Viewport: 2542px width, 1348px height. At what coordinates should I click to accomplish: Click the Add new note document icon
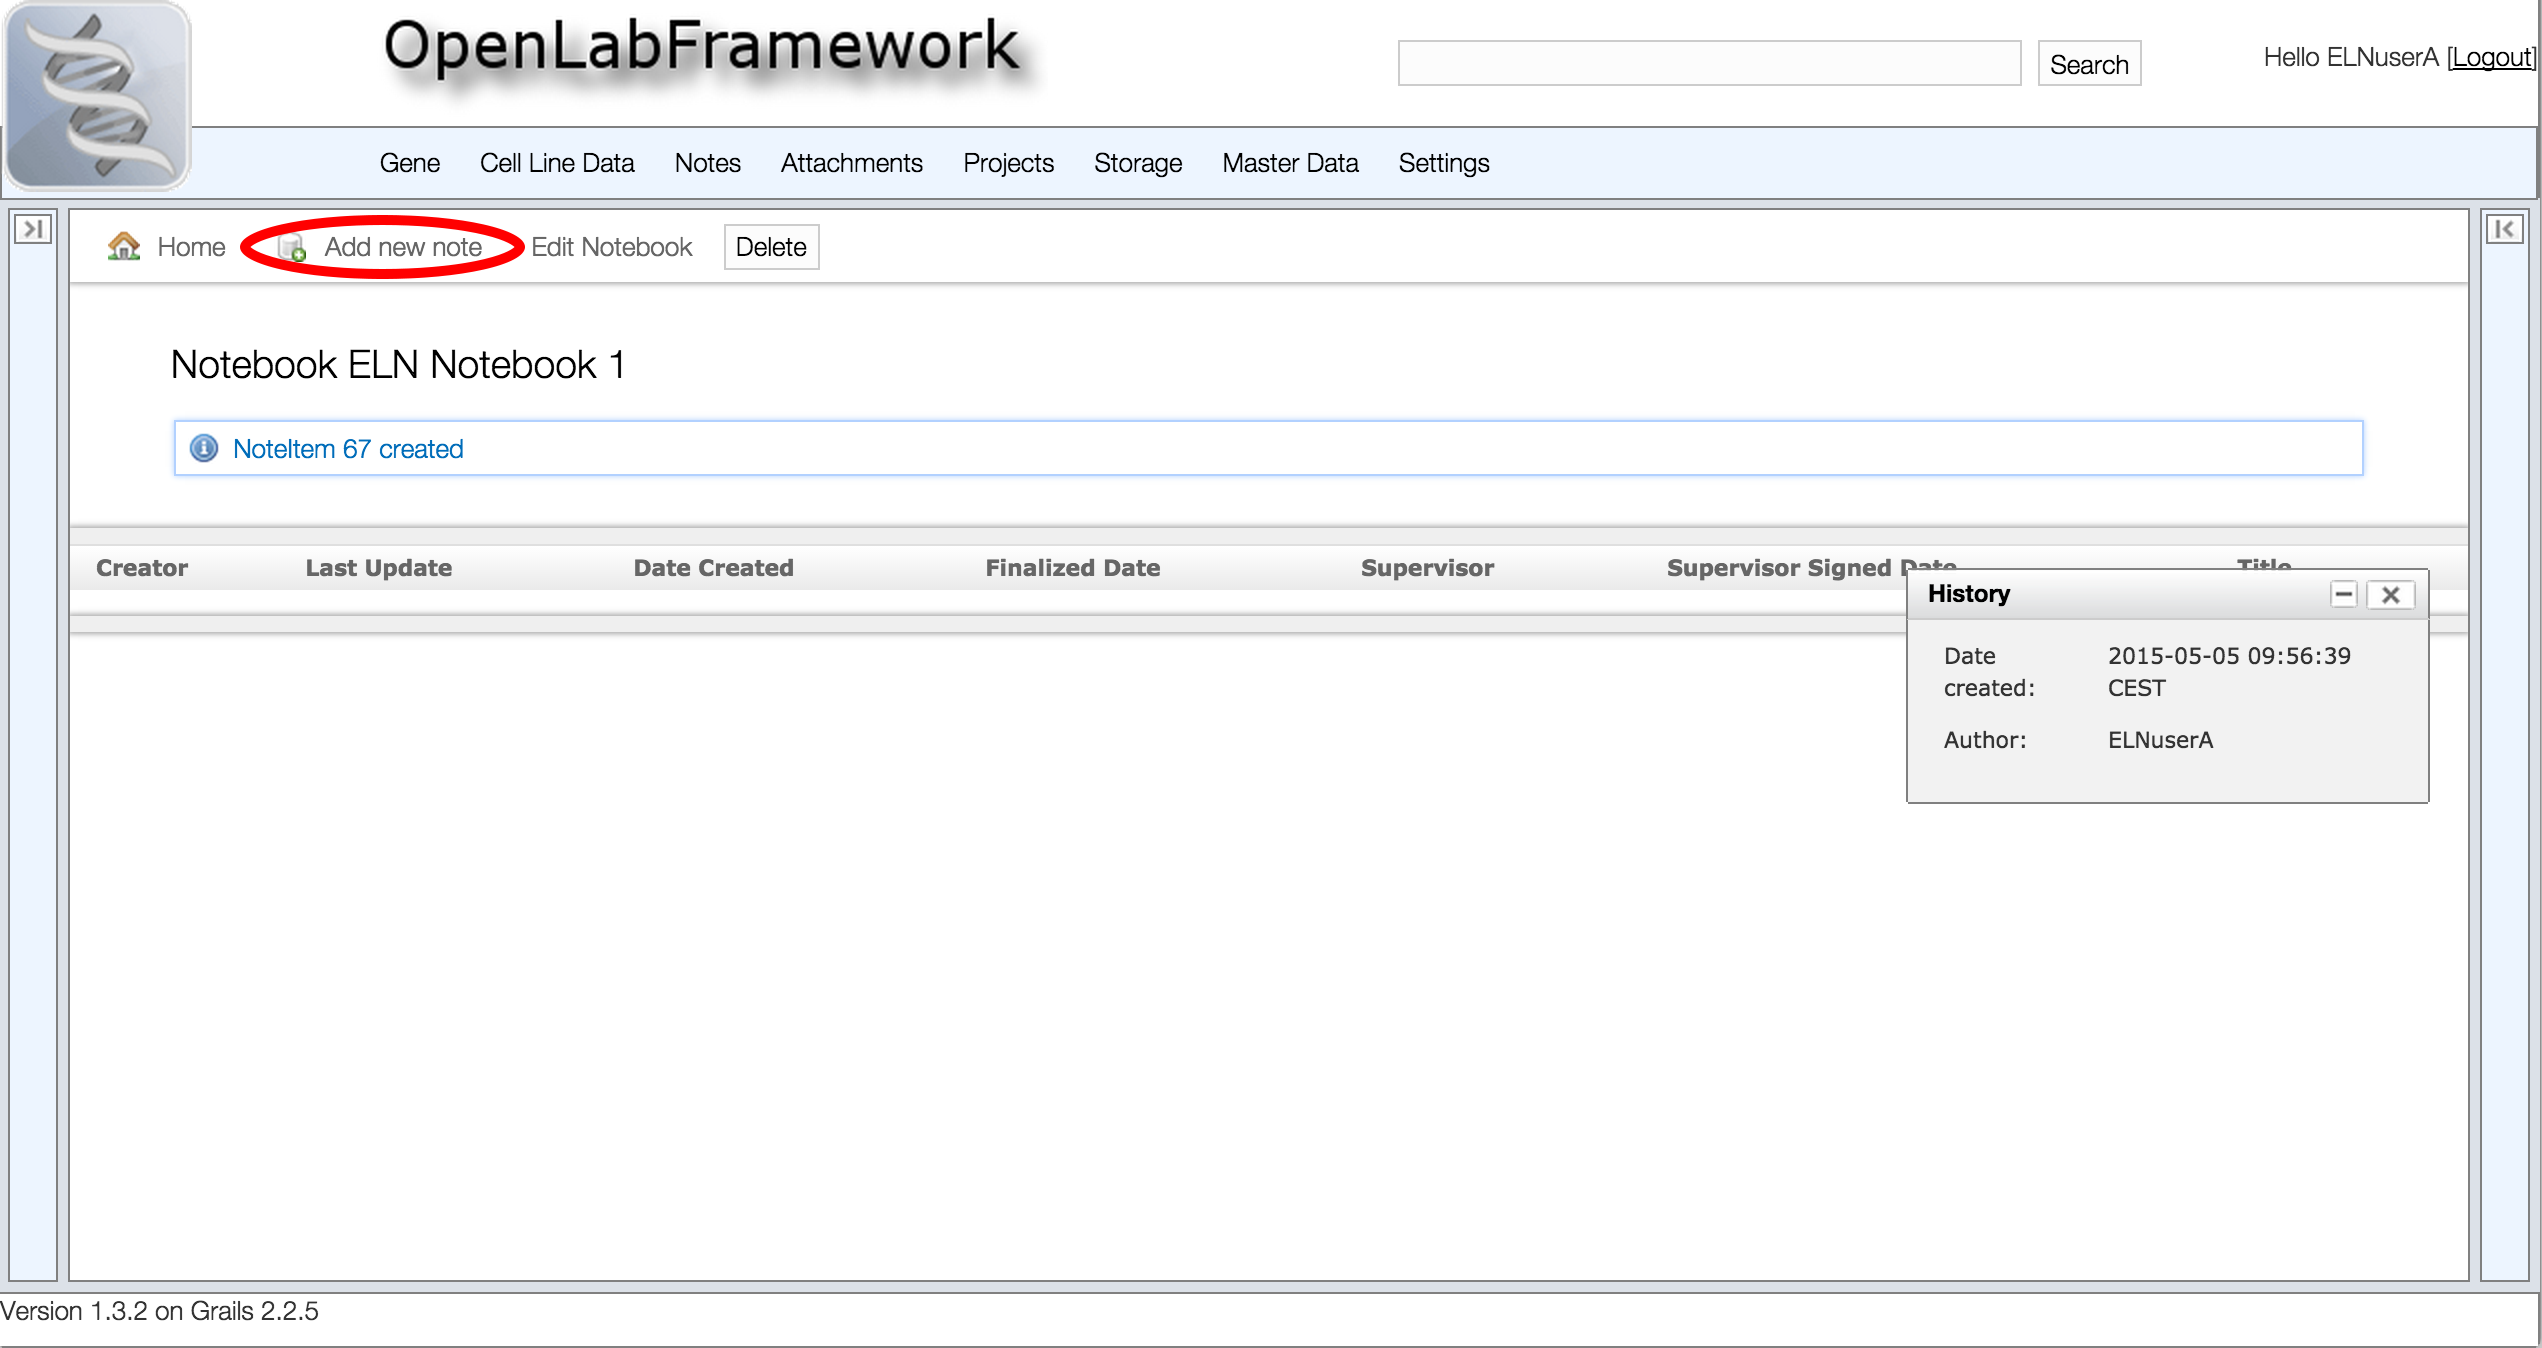coord(291,248)
